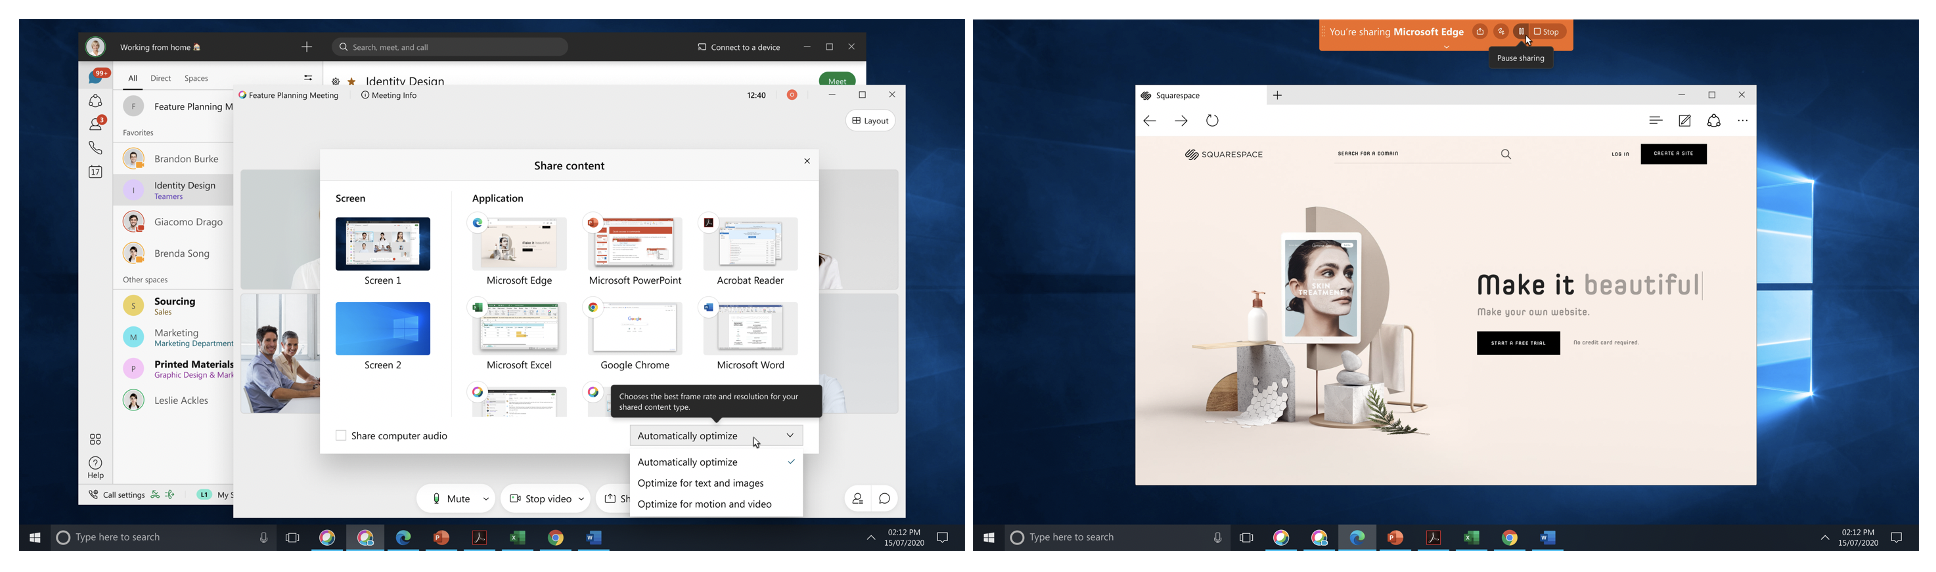The width and height of the screenshot is (1936, 572).
Task: Expand the Automatically optimize dropdown
Action: tap(716, 436)
